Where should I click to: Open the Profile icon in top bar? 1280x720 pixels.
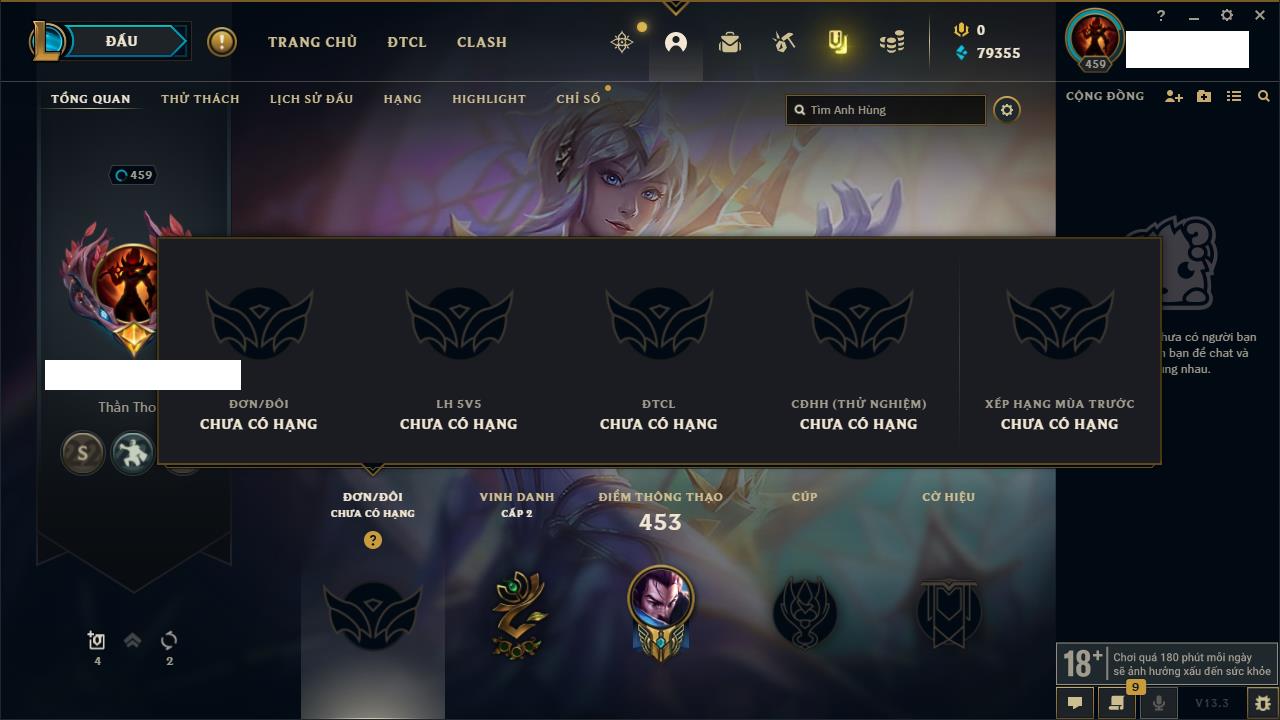[676, 42]
